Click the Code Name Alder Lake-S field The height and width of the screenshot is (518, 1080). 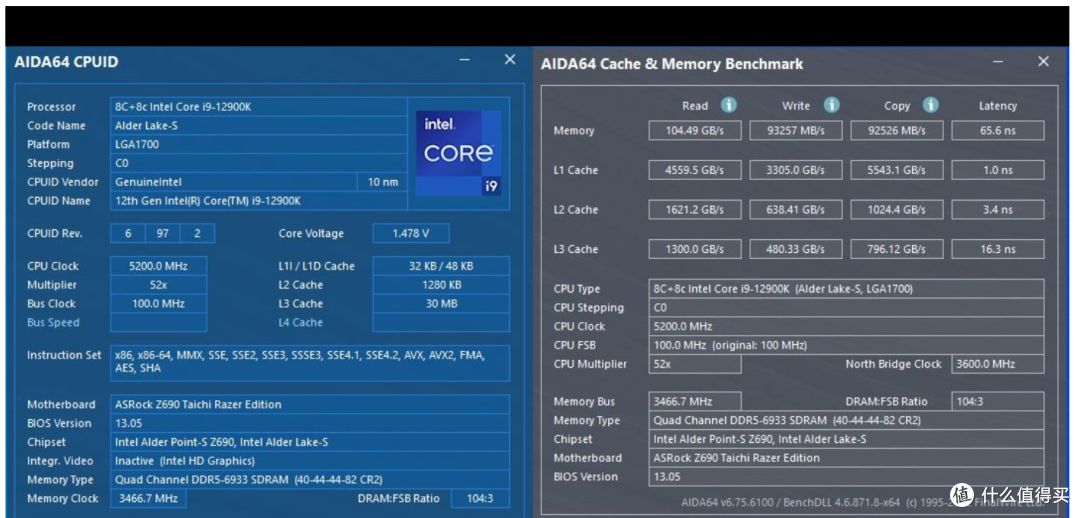click(x=258, y=125)
